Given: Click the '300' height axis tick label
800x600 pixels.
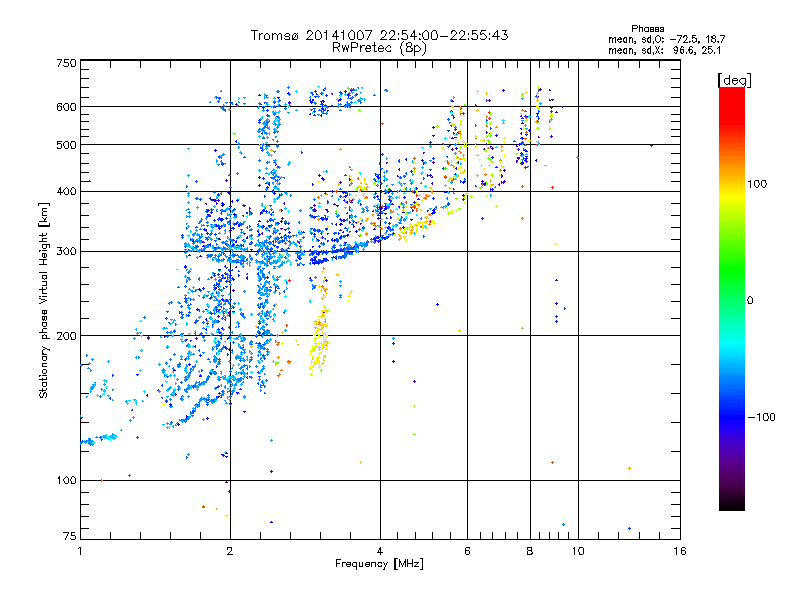Looking at the screenshot, I should pyautogui.click(x=66, y=251).
